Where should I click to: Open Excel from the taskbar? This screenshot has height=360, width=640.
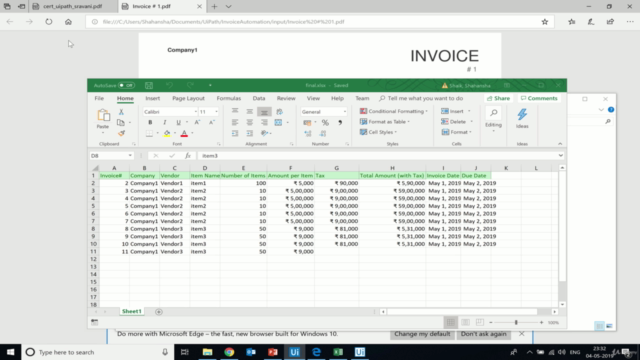click(x=338, y=352)
